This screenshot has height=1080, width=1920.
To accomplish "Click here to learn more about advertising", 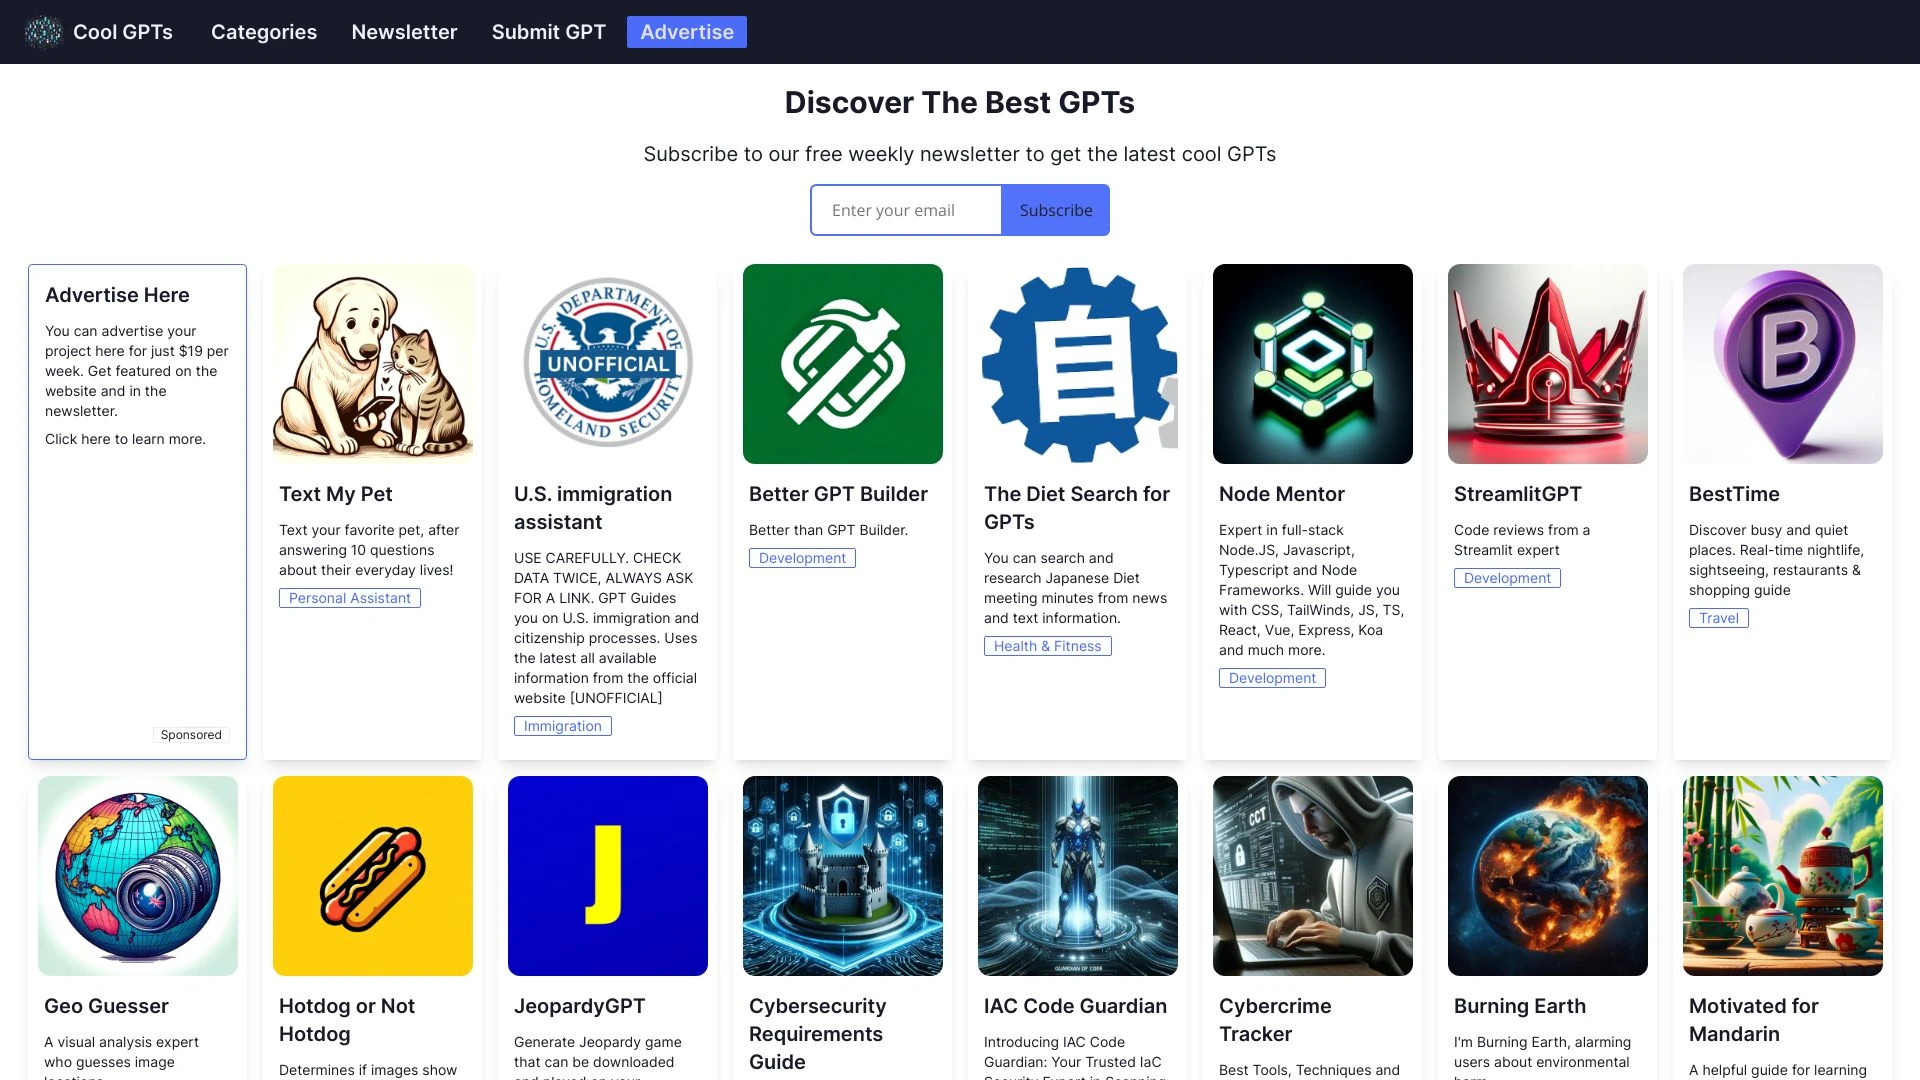I will (x=125, y=439).
